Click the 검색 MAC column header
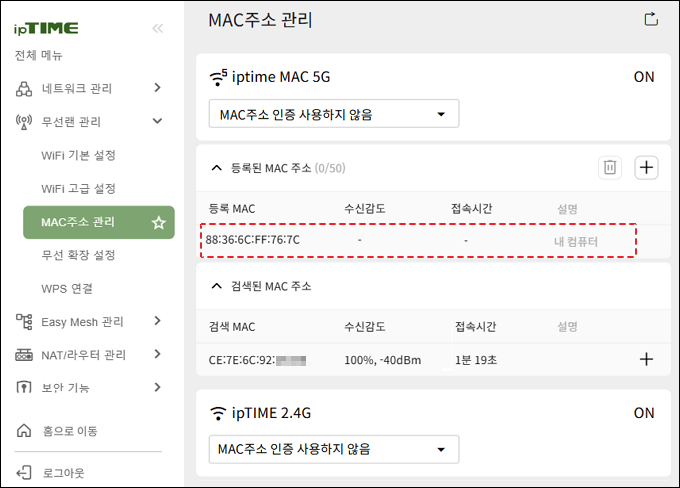The width and height of the screenshot is (680, 488). point(232,327)
